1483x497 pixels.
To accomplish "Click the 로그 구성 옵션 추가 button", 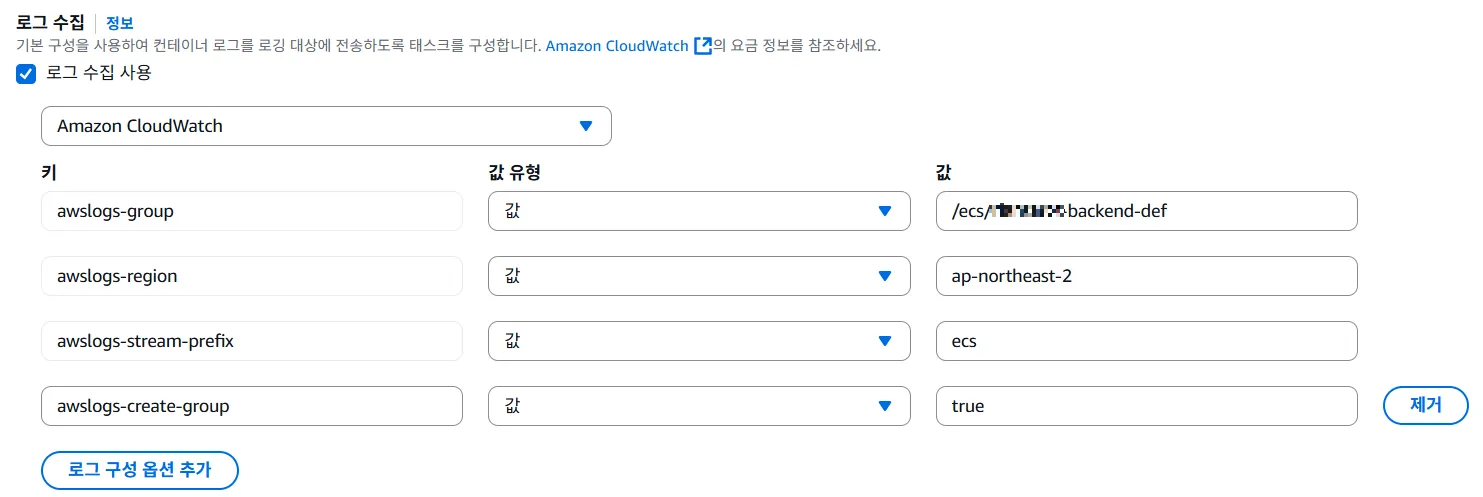I will coord(140,470).
